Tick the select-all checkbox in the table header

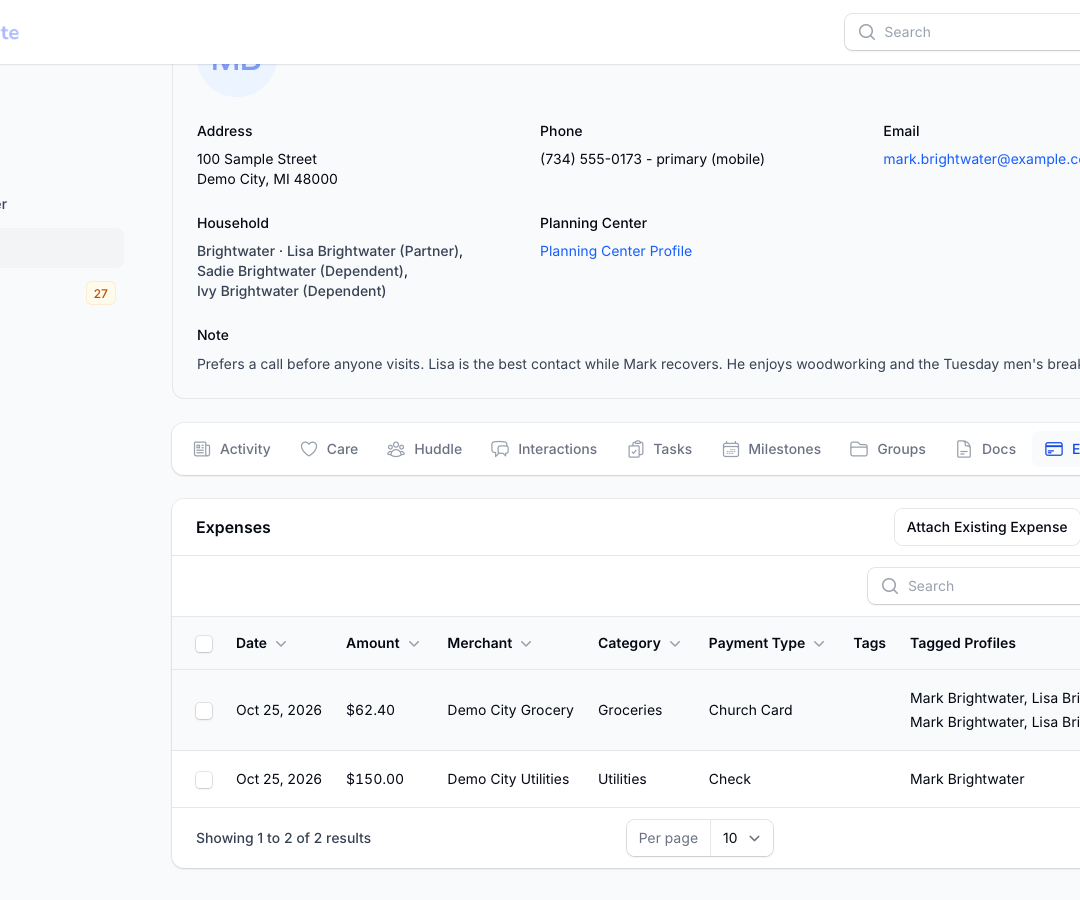(x=204, y=644)
